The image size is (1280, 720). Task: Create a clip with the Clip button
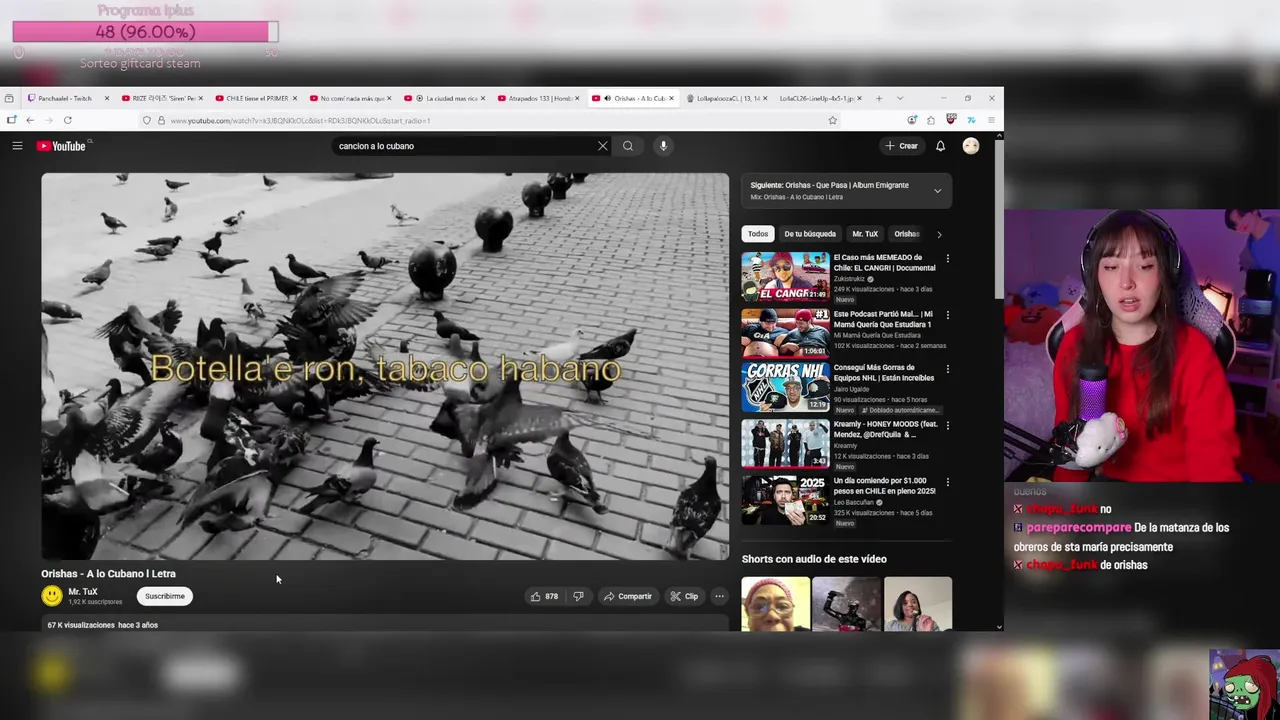(685, 596)
